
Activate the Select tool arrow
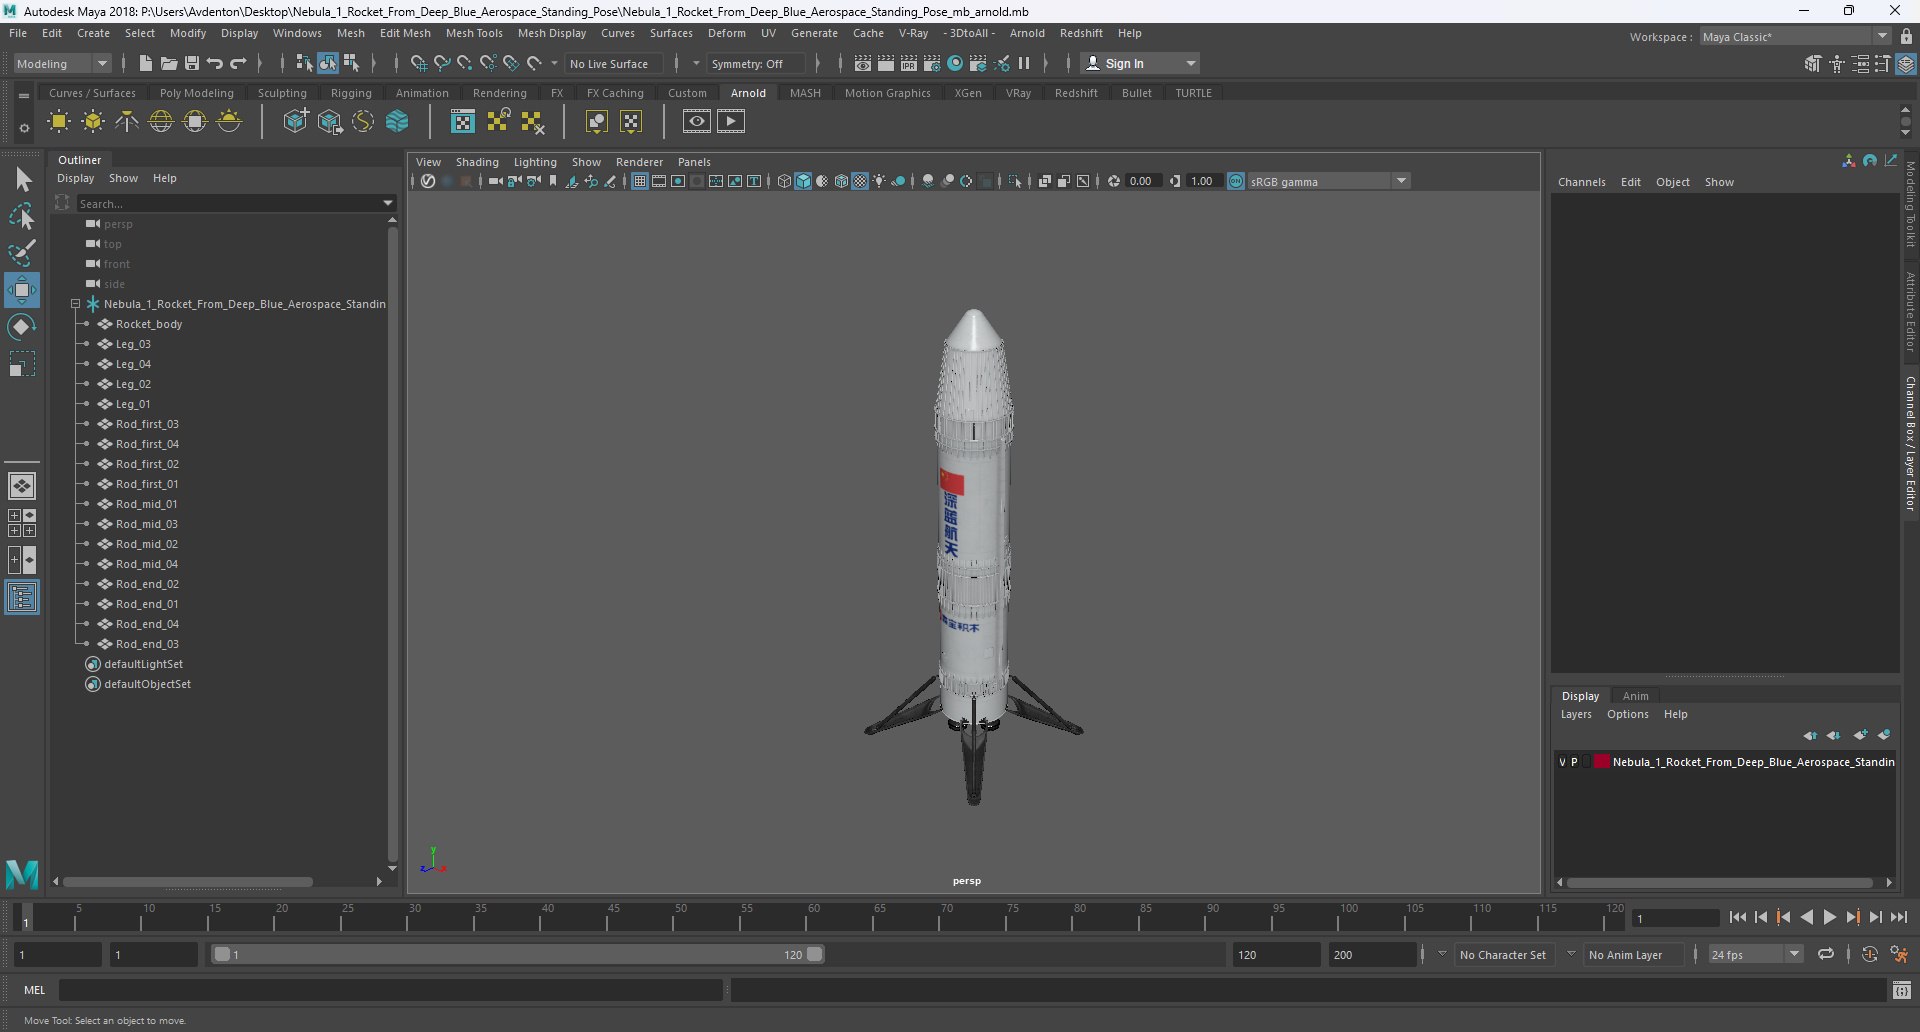22,180
